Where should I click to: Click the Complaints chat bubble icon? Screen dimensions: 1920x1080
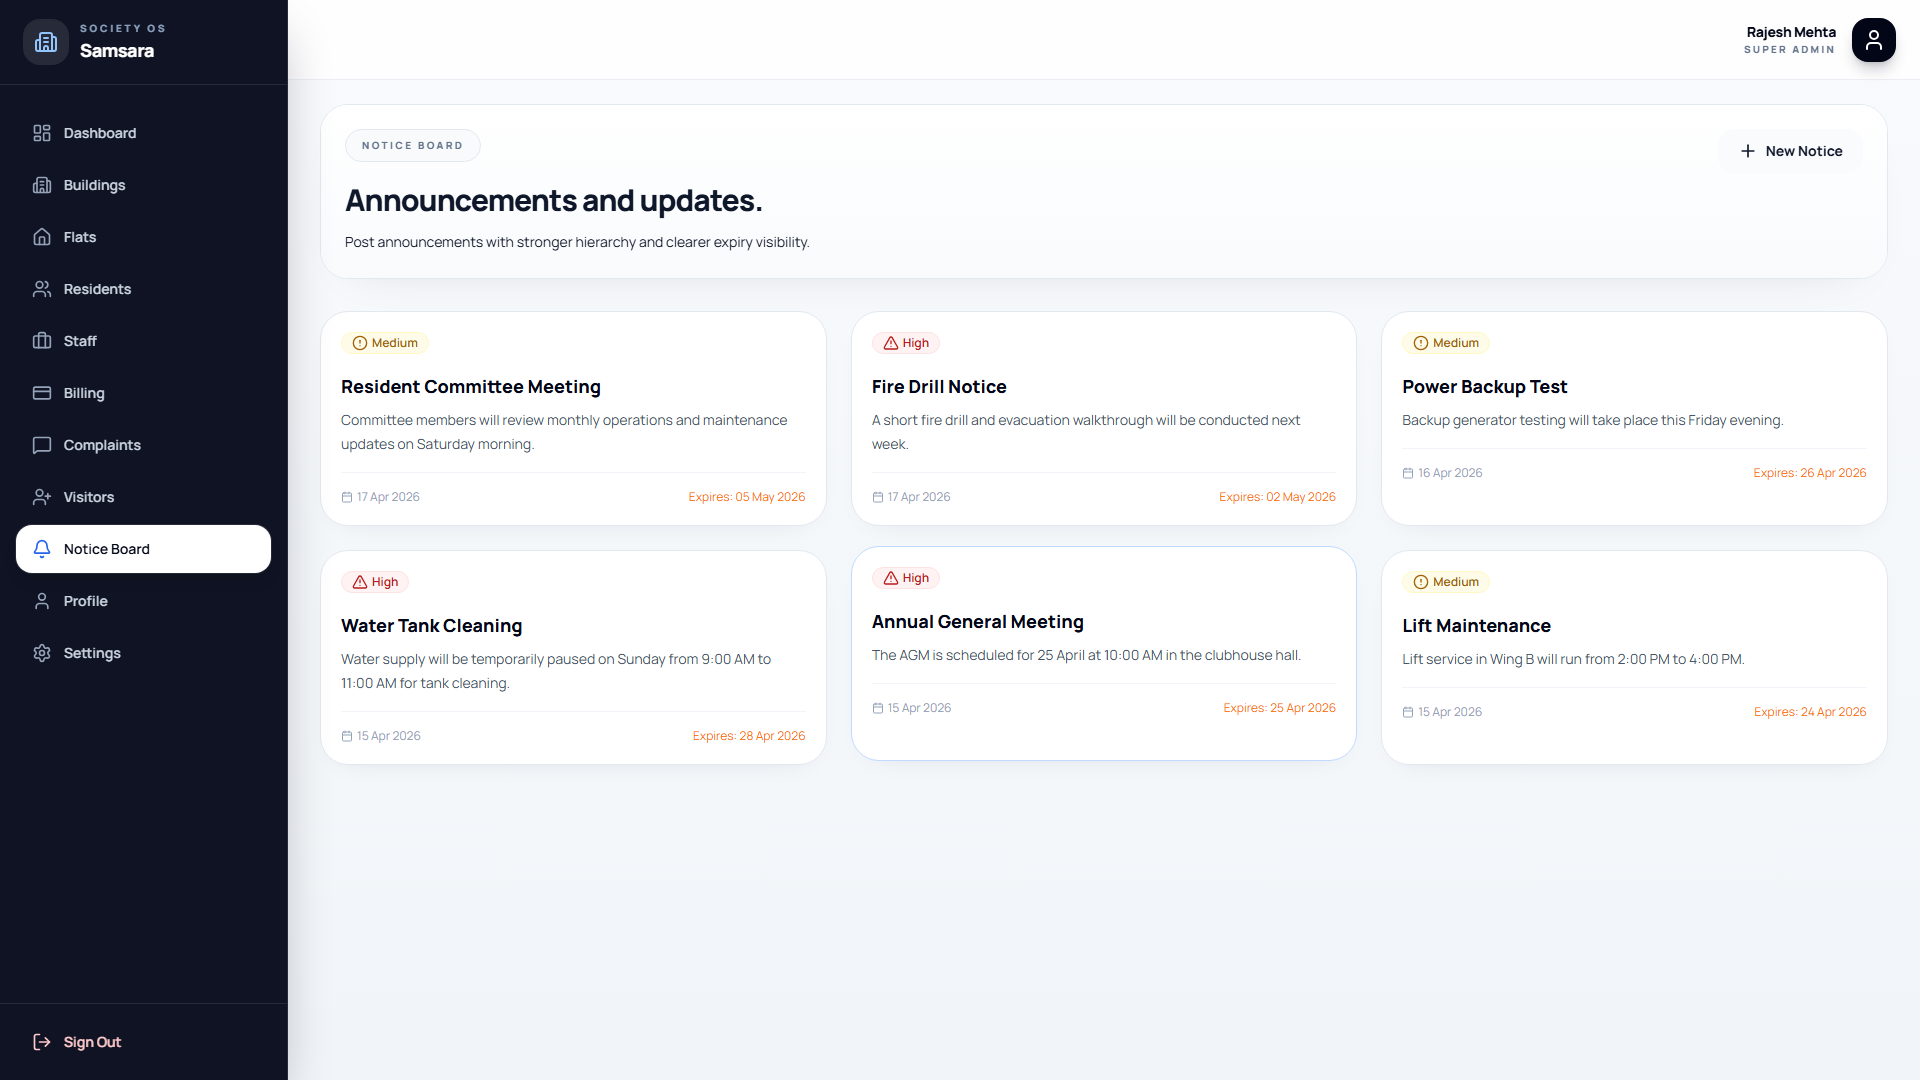pos(42,445)
